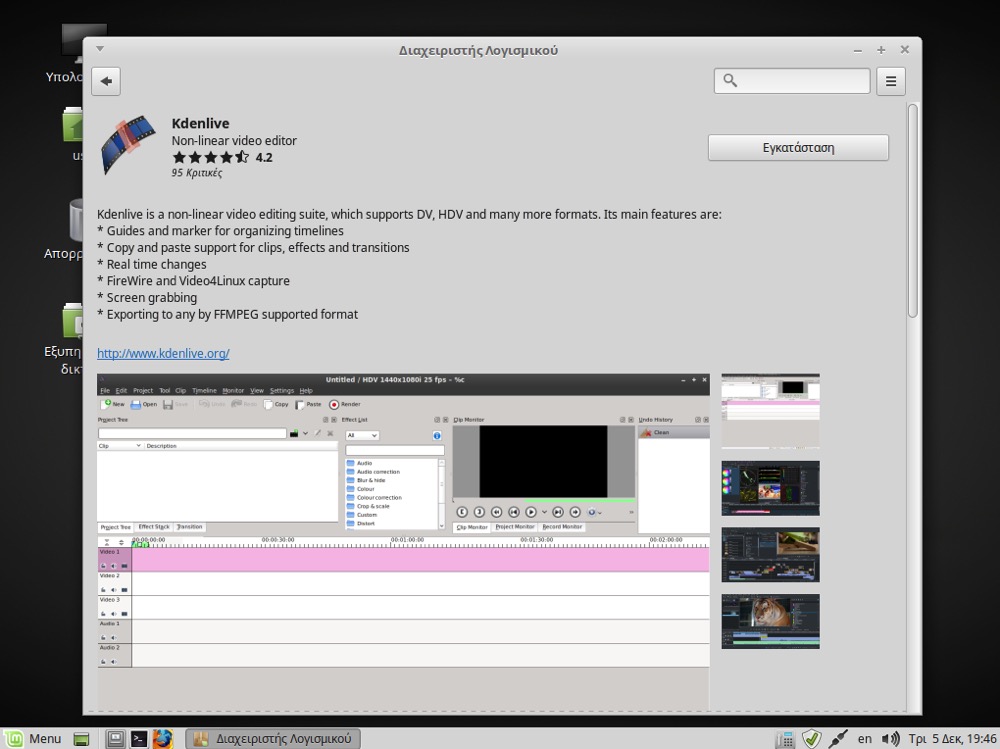Image resolution: width=1000 pixels, height=749 pixels.
Task: Click the volume speaker tray icon
Action: 890,739
